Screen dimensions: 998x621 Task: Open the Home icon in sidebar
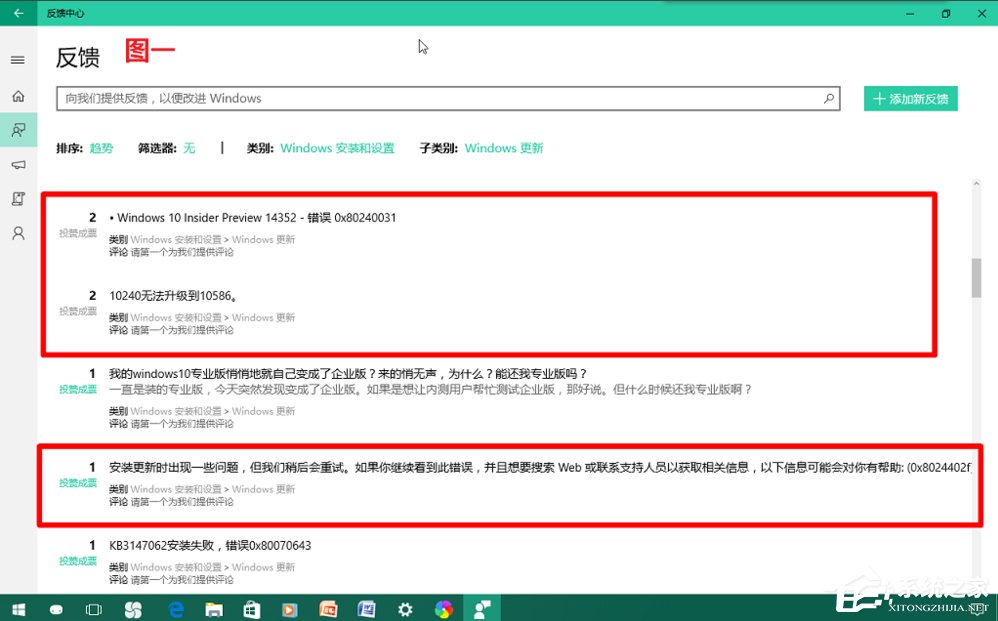(x=17, y=96)
